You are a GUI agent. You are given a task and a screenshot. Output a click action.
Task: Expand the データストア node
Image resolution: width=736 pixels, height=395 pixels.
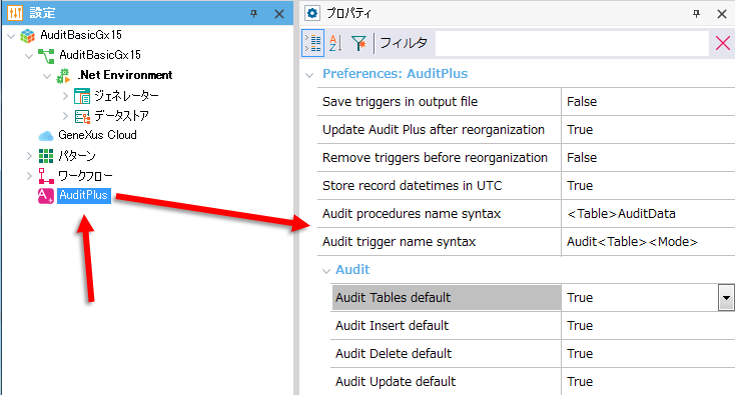tap(65, 116)
